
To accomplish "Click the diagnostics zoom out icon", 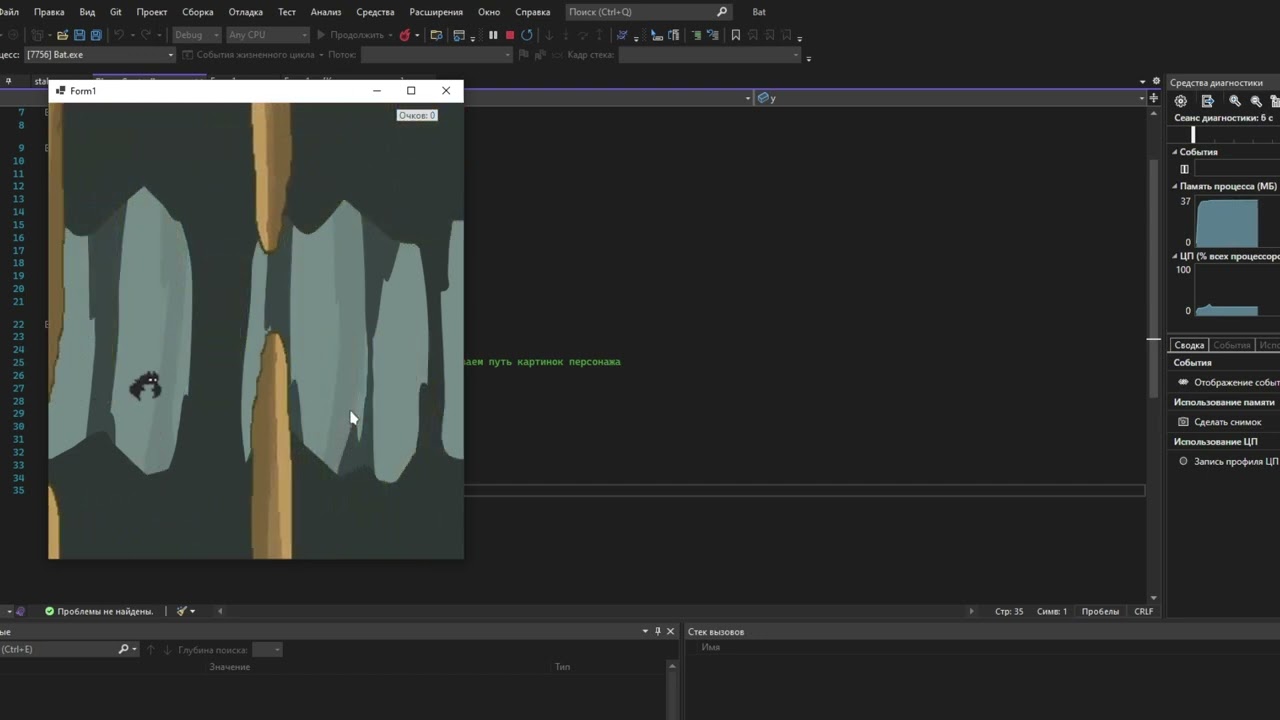I will click(x=1256, y=101).
